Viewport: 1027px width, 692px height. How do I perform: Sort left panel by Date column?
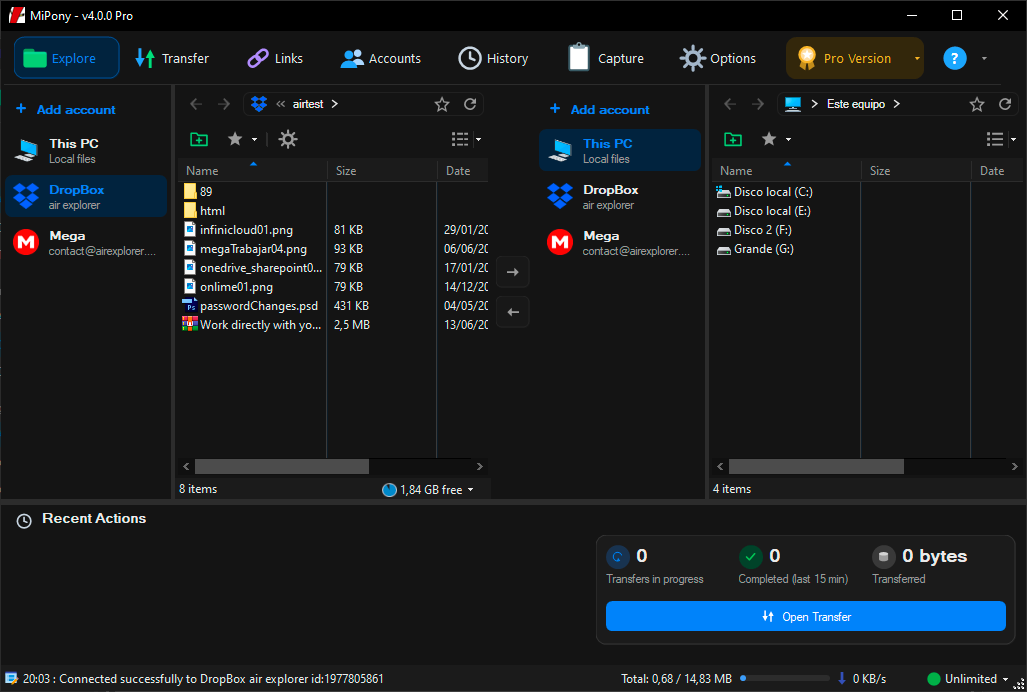(463, 170)
